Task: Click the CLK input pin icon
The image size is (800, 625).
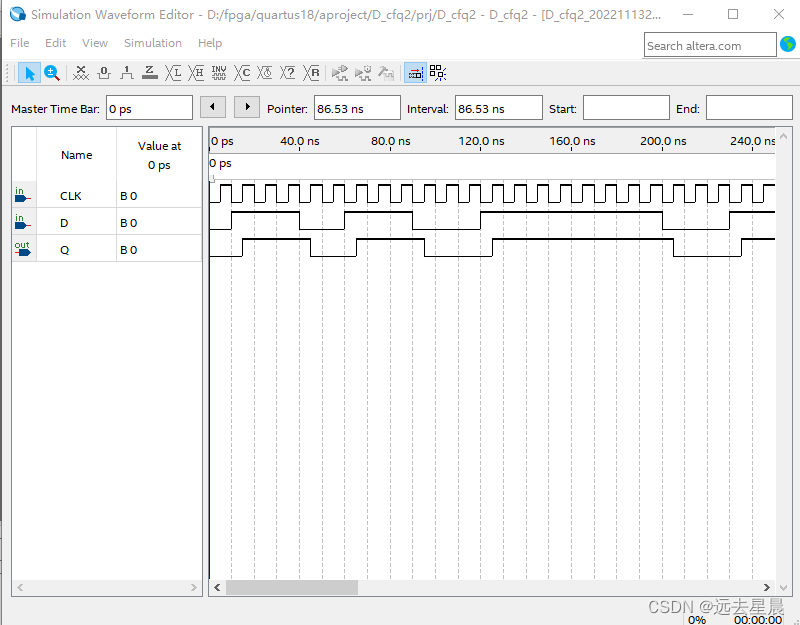Action: [x=22, y=194]
